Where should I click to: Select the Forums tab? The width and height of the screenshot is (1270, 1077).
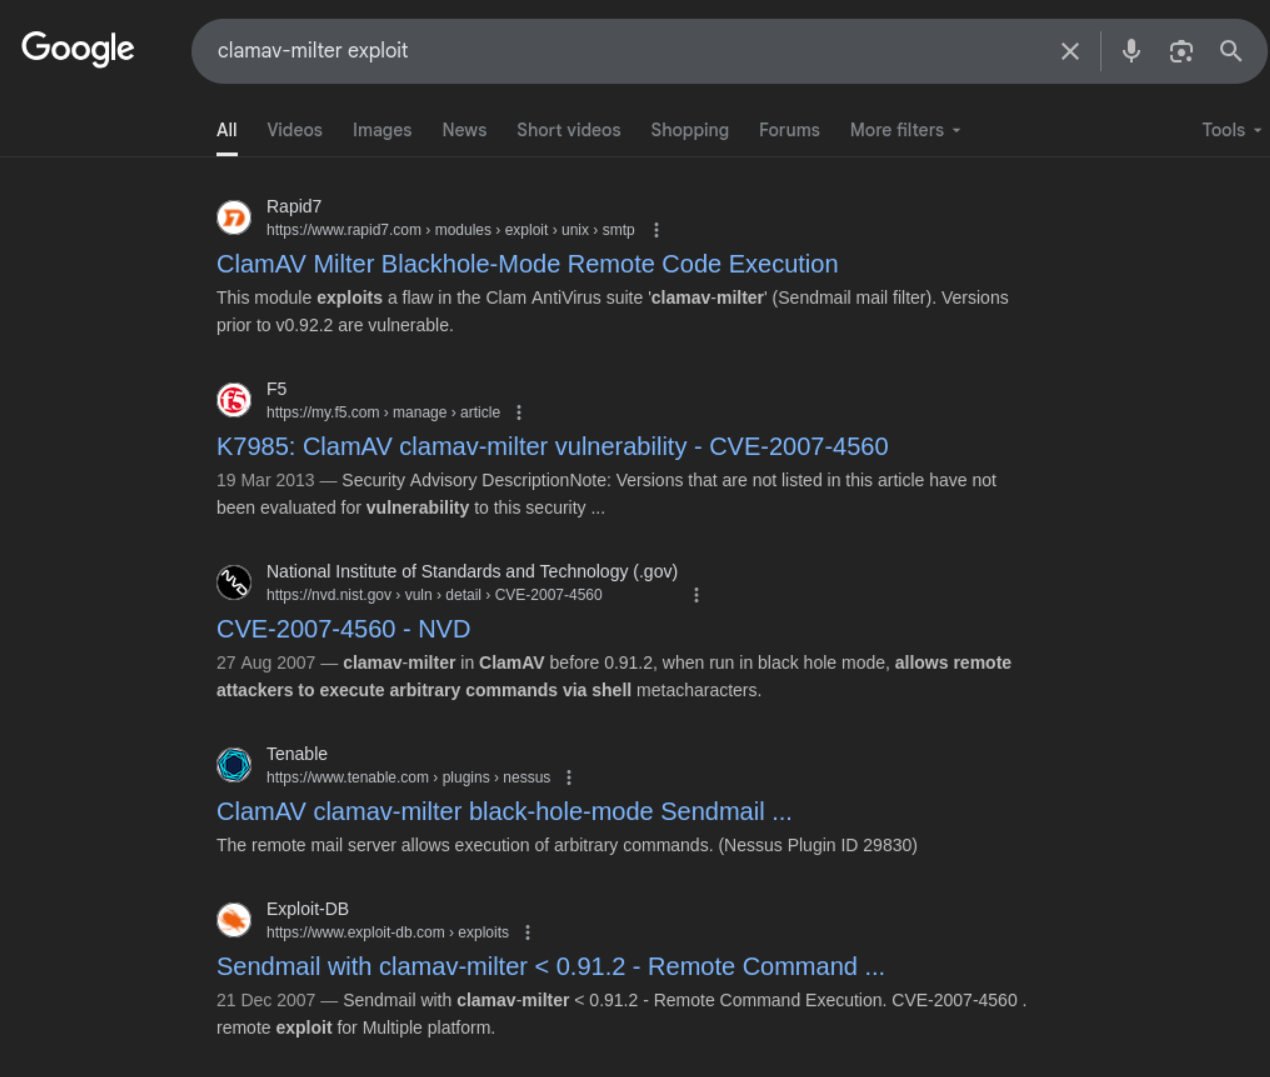pyautogui.click(x=789, y=130)
